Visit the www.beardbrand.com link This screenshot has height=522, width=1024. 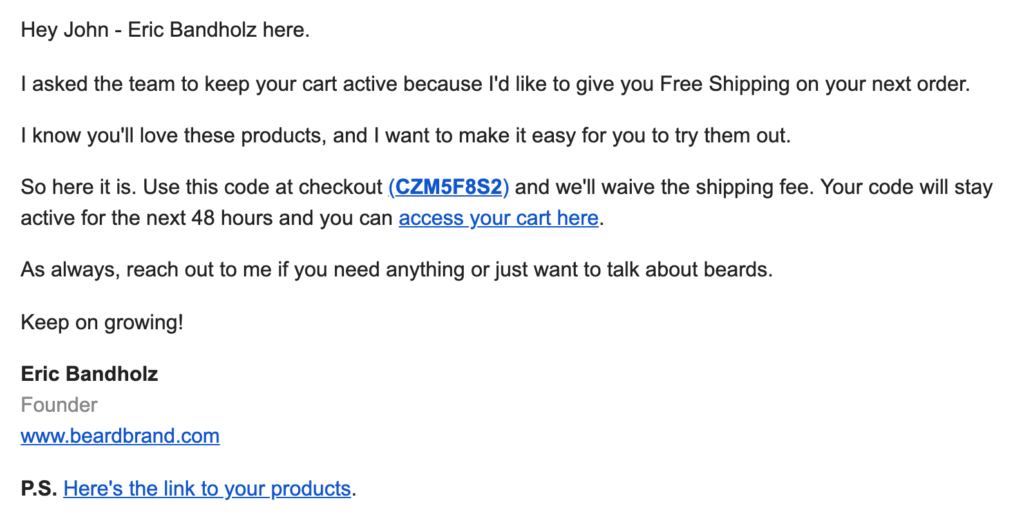click(x=120, y=436)
